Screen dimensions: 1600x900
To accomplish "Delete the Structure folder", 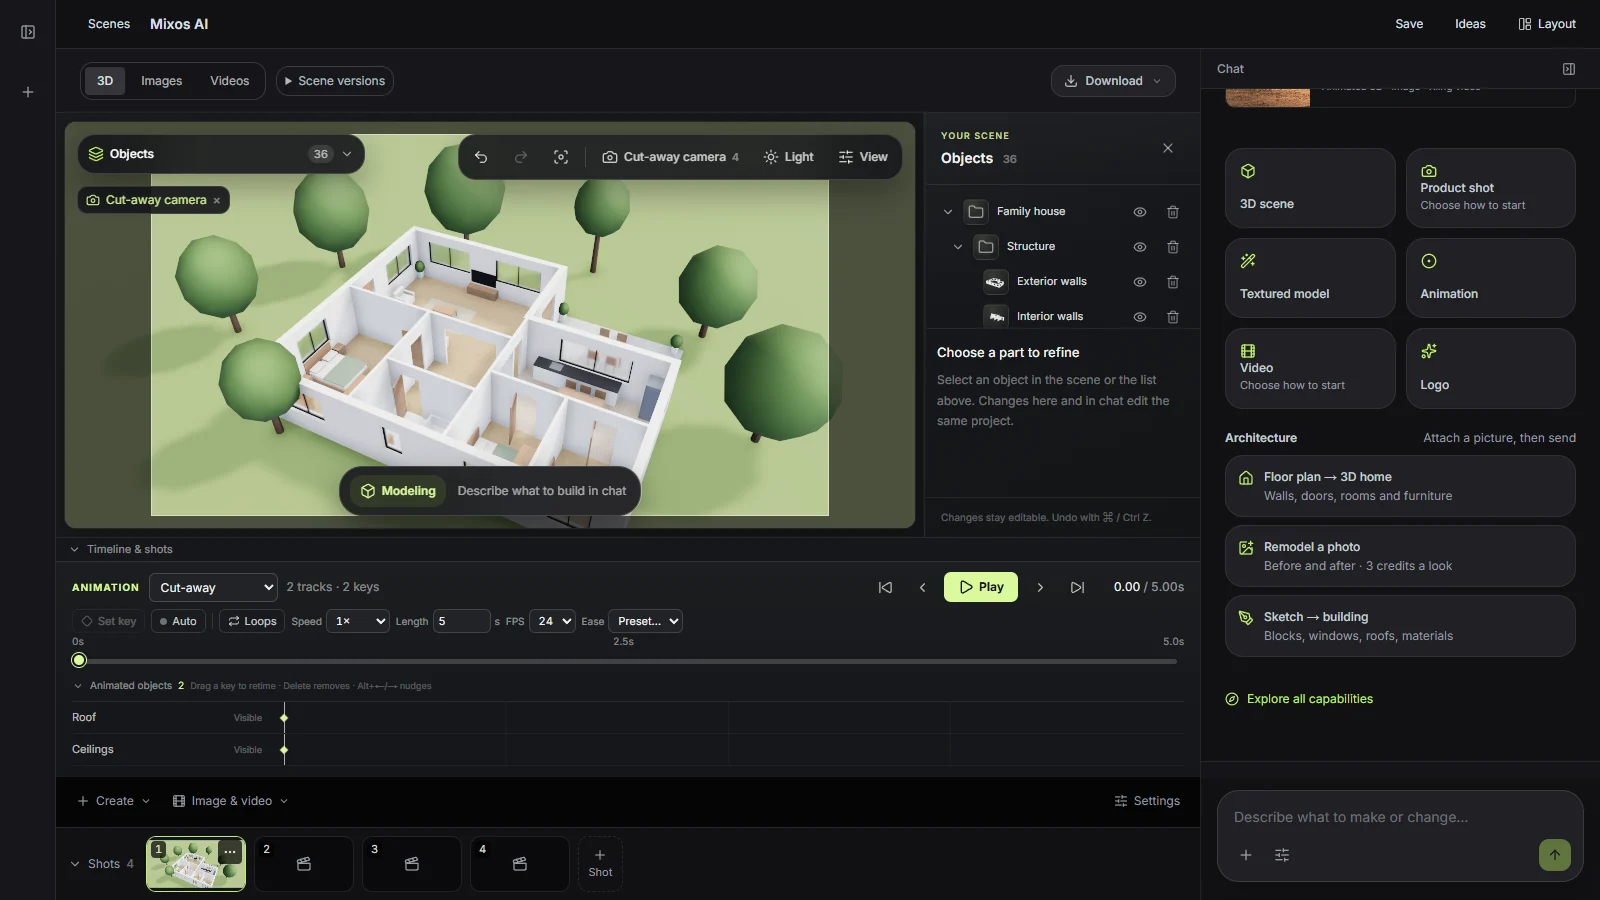I will click(1173, 247).
